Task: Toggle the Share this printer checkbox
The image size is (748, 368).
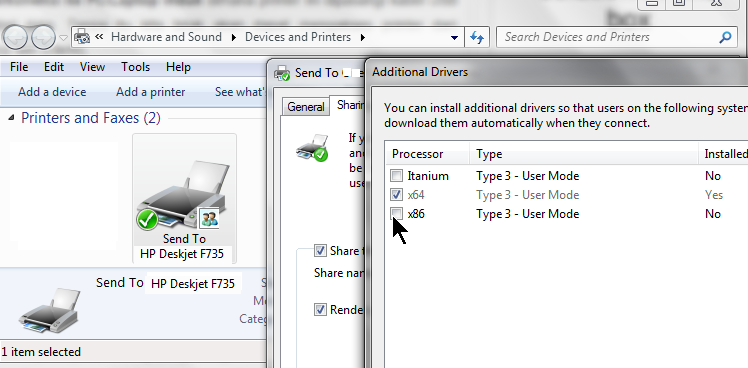Action: point(320,251)
